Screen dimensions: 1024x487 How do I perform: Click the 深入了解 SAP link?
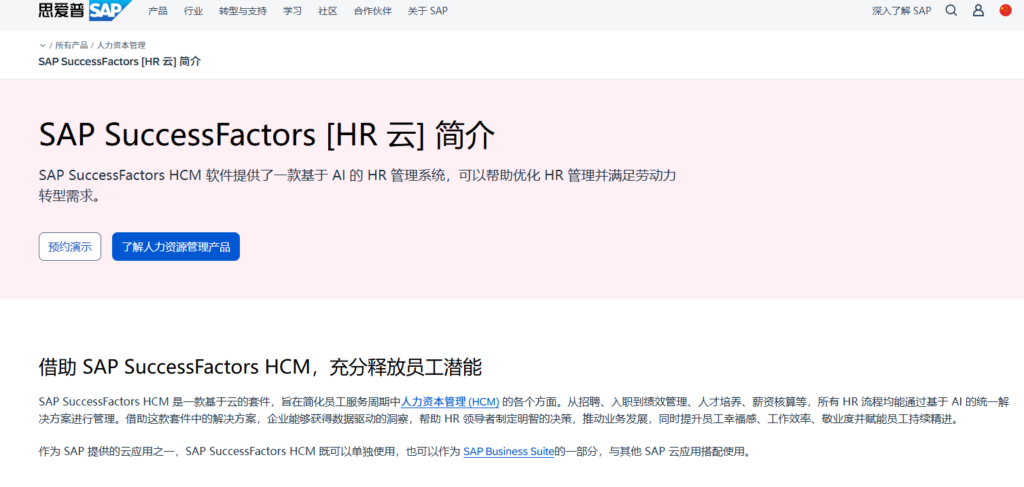coord(902,11)
